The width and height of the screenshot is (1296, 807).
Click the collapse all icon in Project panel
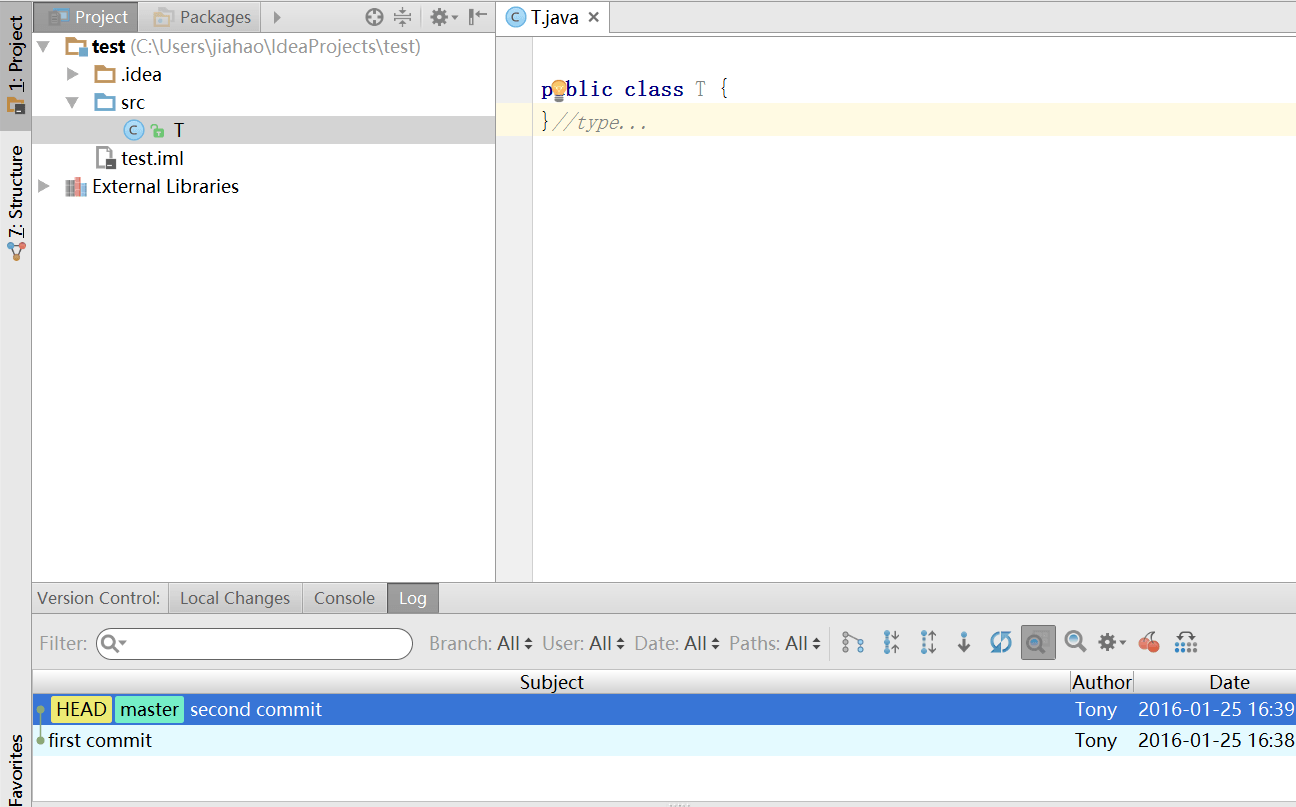pyautogui.click(x=402, y=16)
